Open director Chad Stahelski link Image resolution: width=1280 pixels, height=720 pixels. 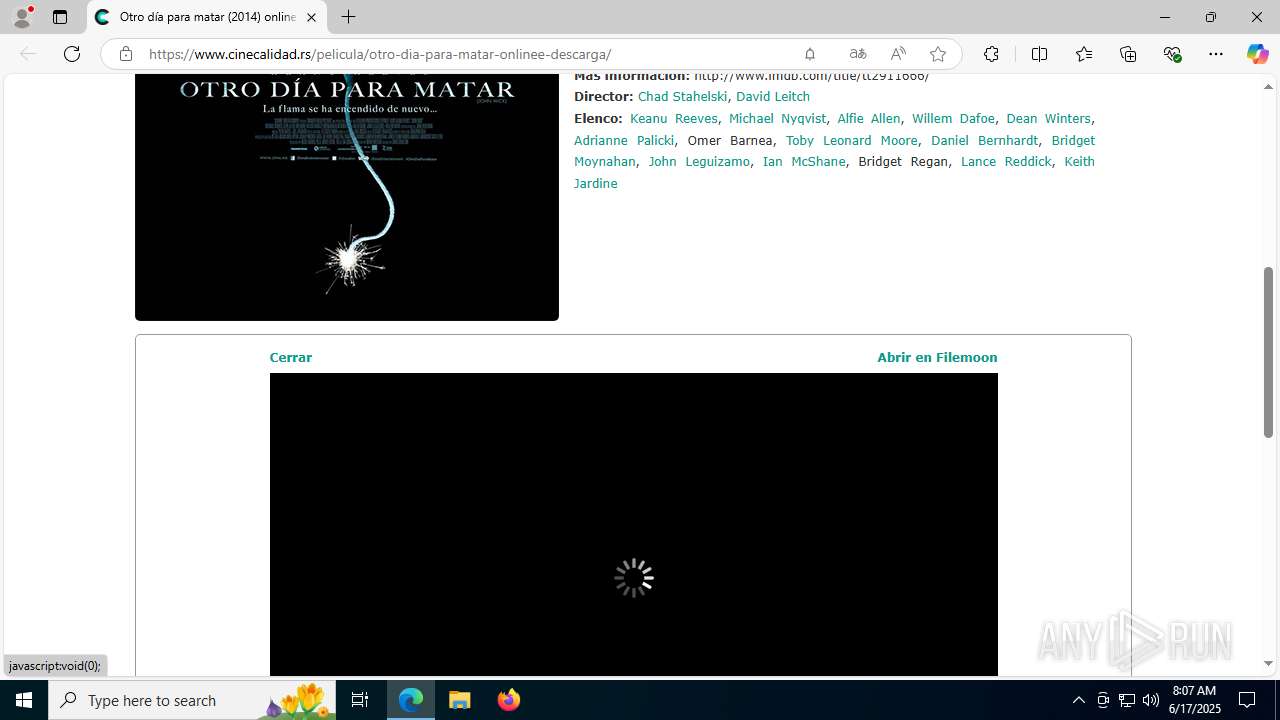click(682, 97)
